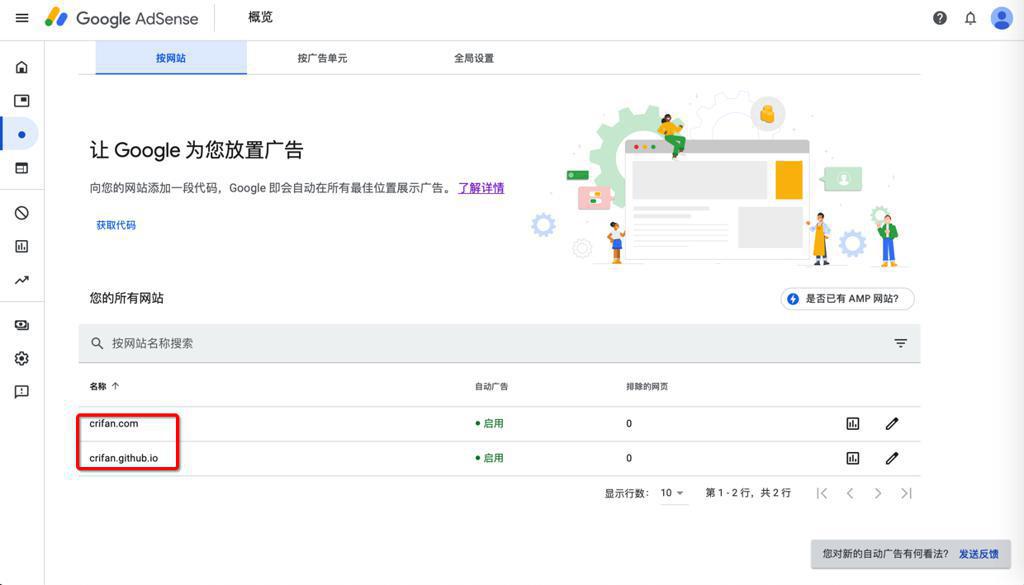This screenshot has width=1024, height=585.
Task: Click 启用 status for crifan.com
Action: [x=489, y=424]
